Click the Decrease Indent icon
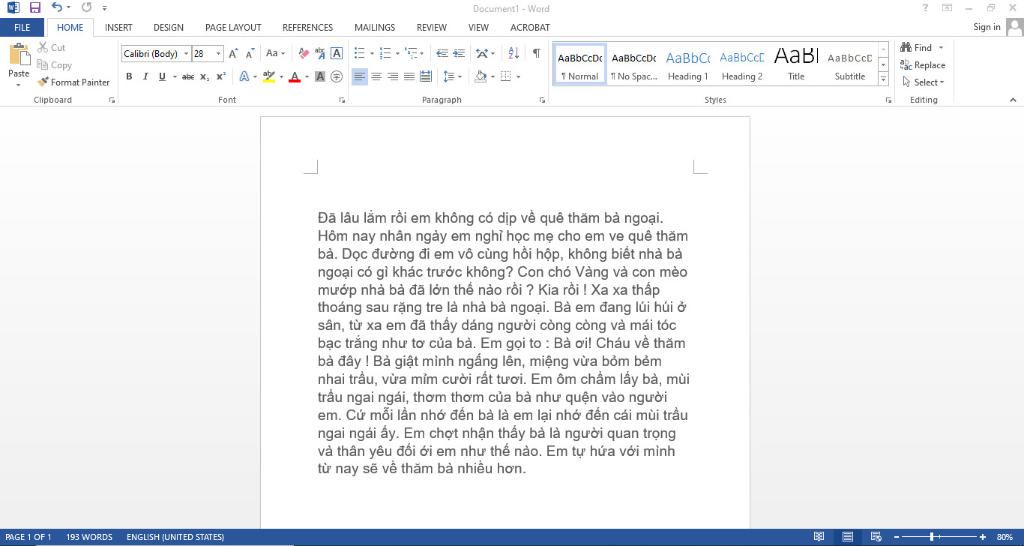The height and width of the screenshot is (546, 1024). coord(442,54)
